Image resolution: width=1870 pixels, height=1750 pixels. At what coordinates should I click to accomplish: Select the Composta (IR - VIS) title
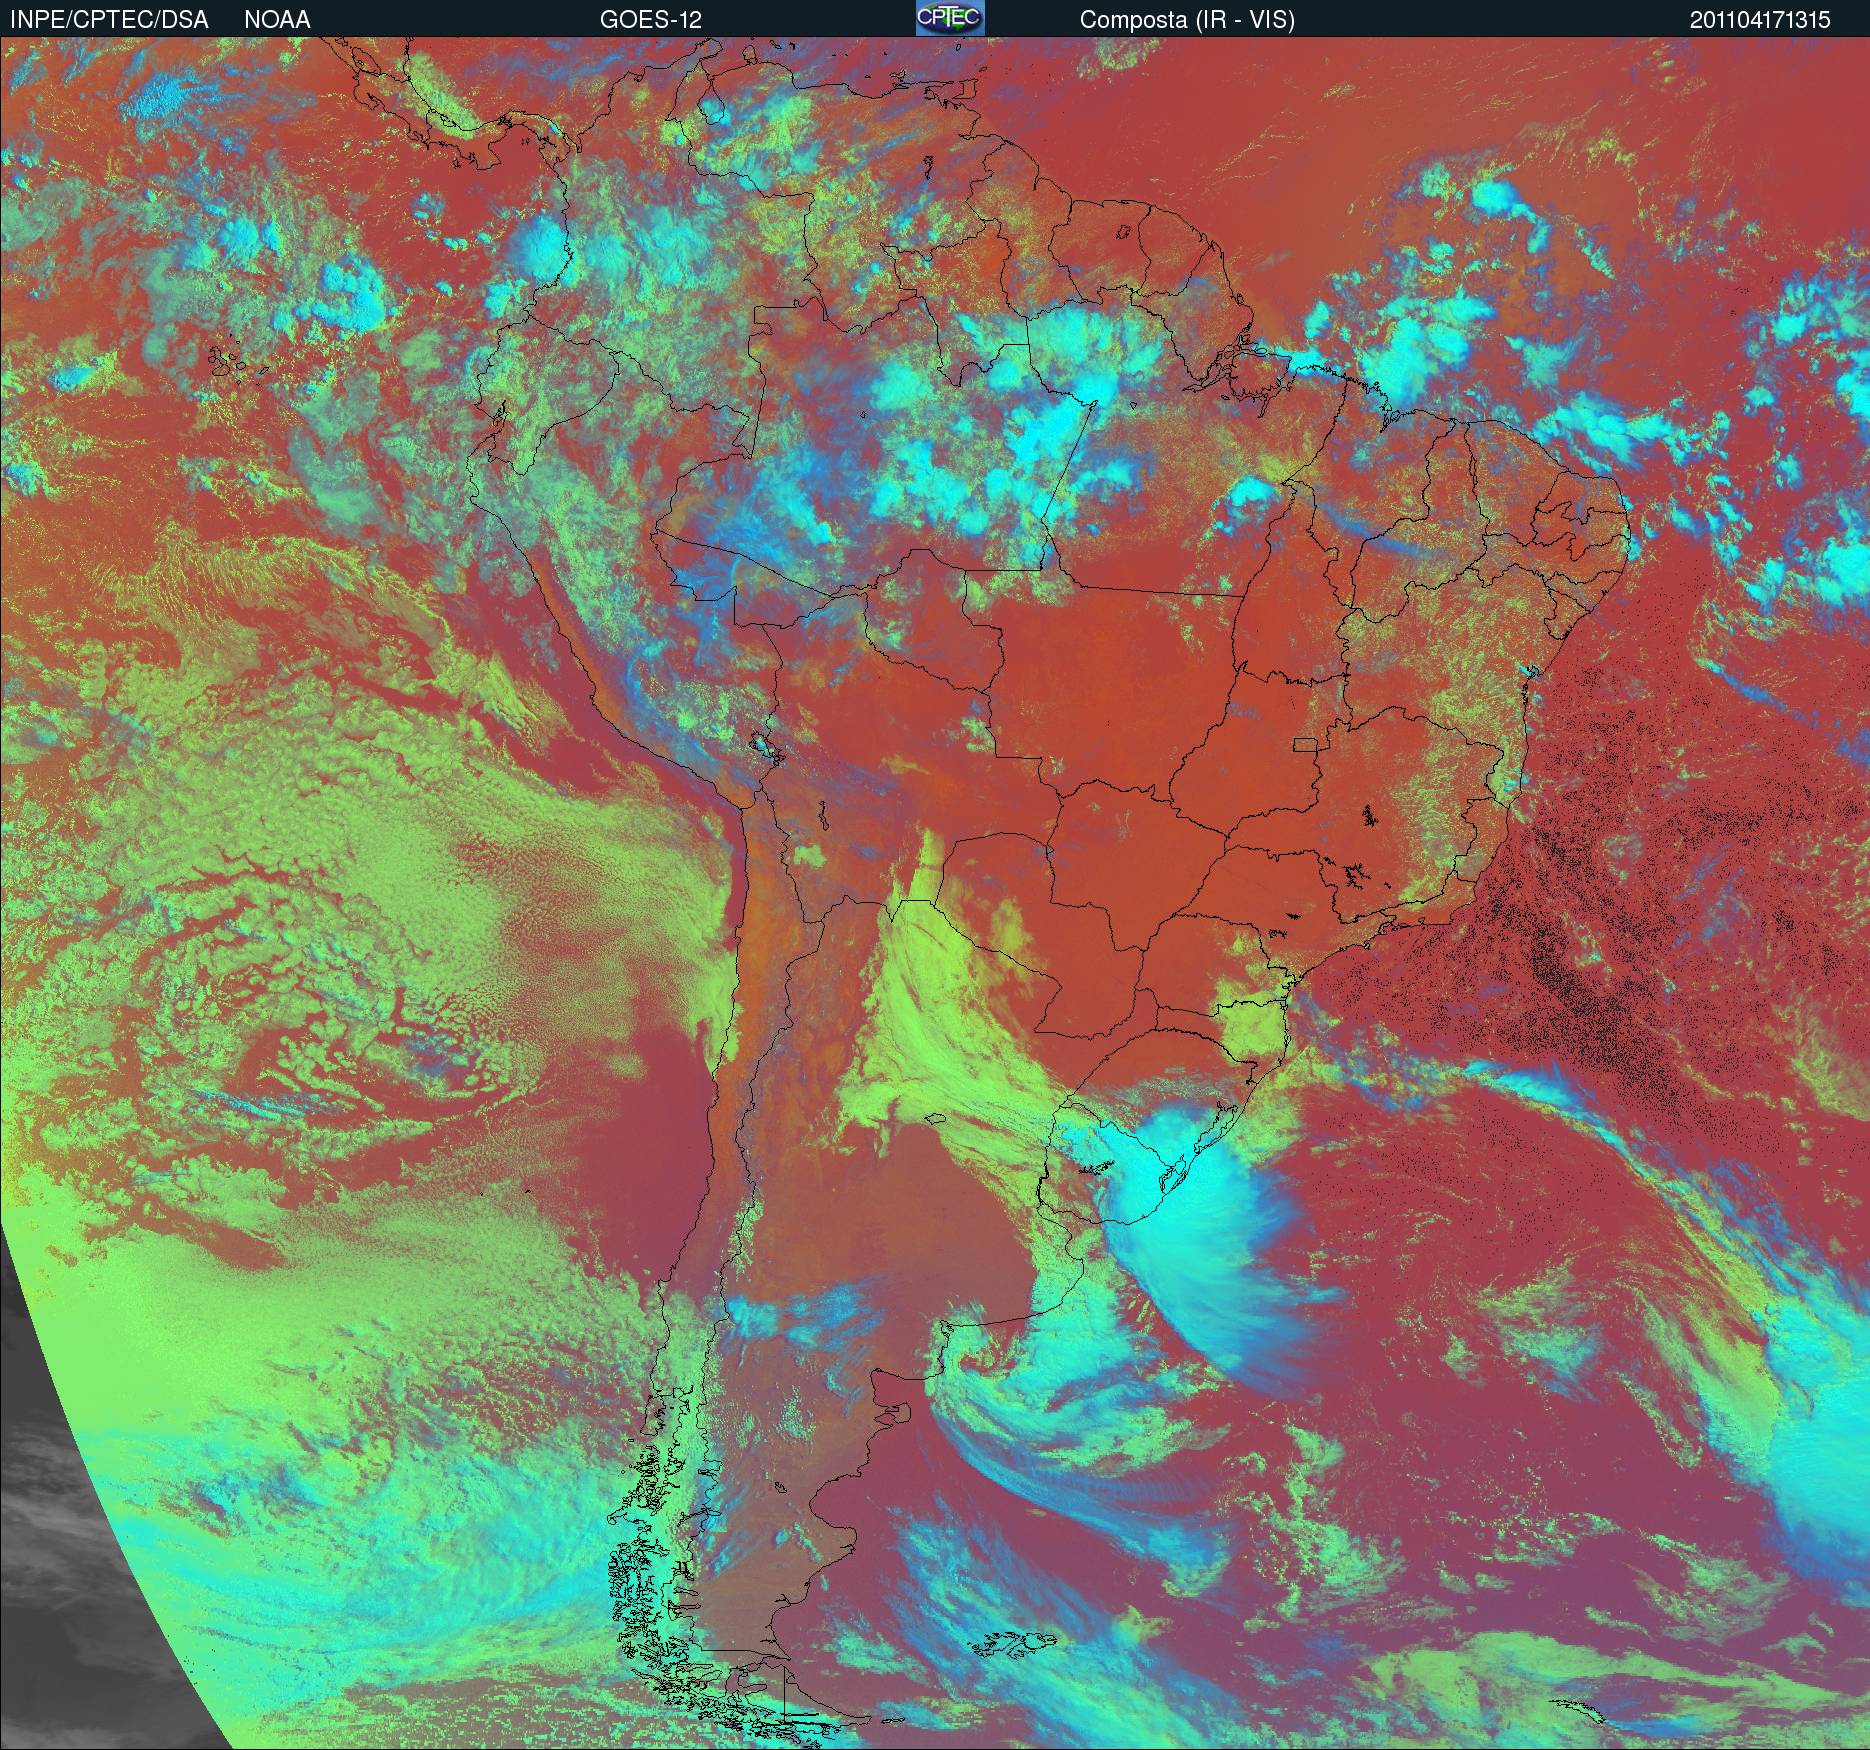[1187, 20]
